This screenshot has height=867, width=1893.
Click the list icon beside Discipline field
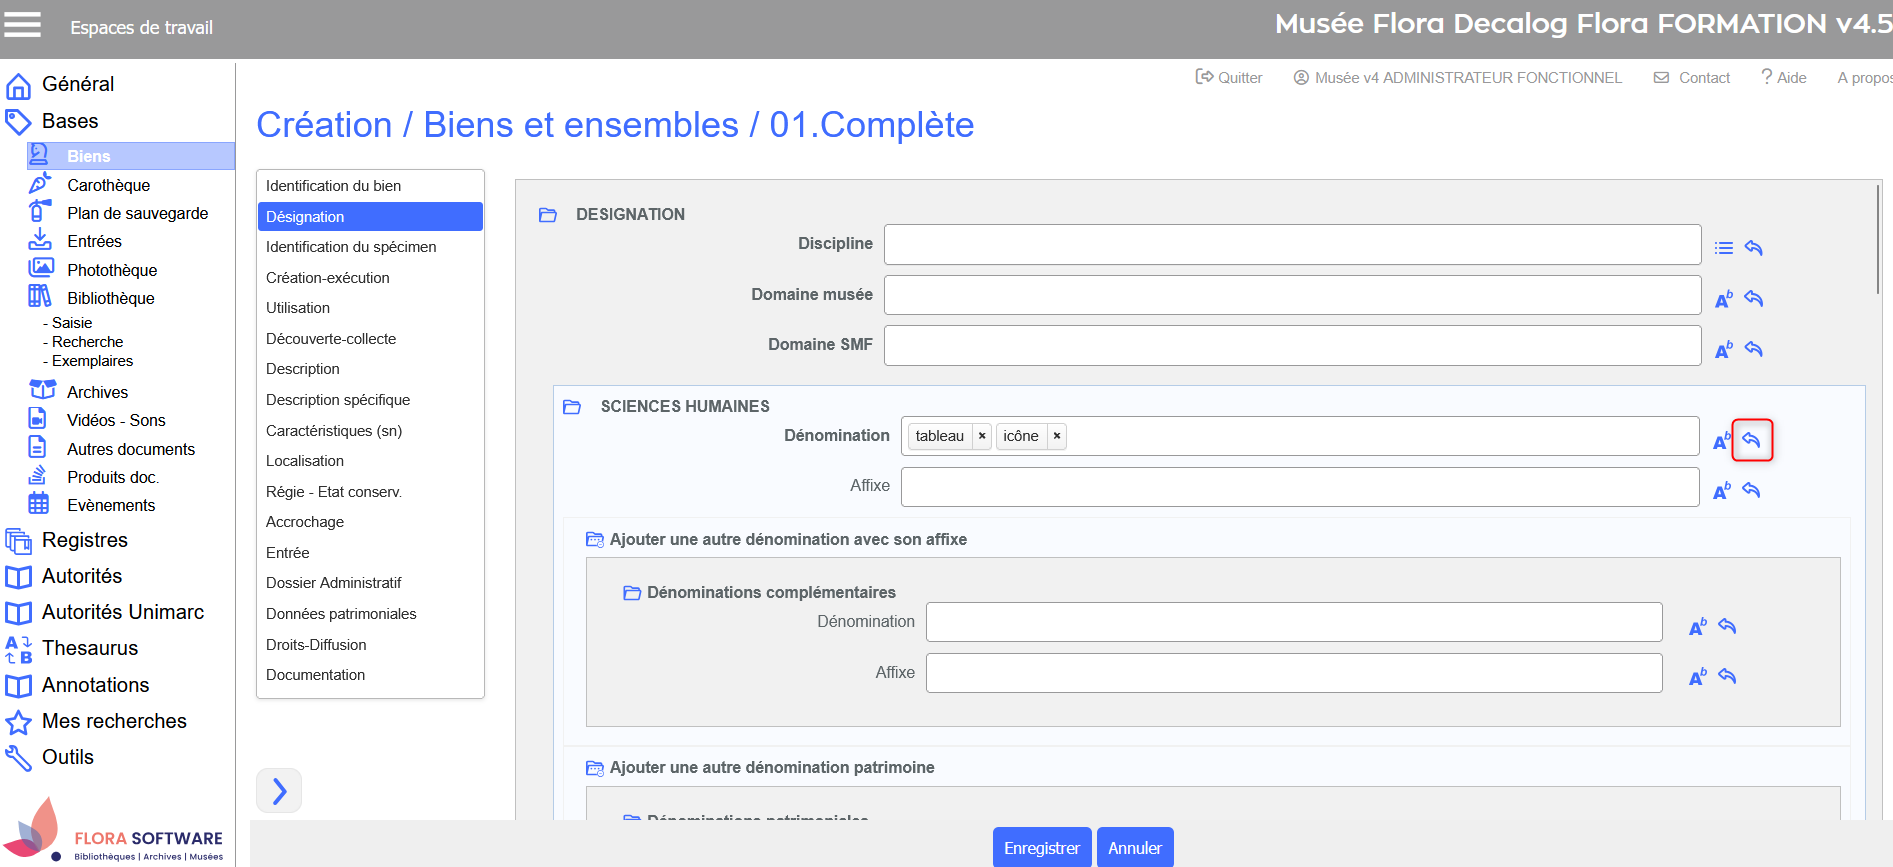pyautogui.click(x=1723, y=248)
